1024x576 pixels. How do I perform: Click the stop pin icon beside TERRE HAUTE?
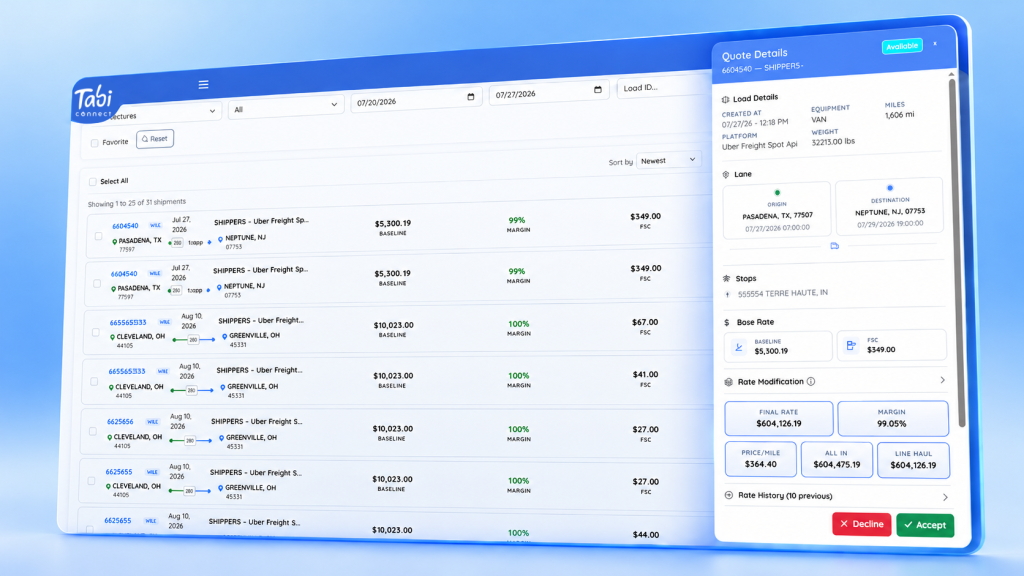pyautogui.click(x=728, y=295)
